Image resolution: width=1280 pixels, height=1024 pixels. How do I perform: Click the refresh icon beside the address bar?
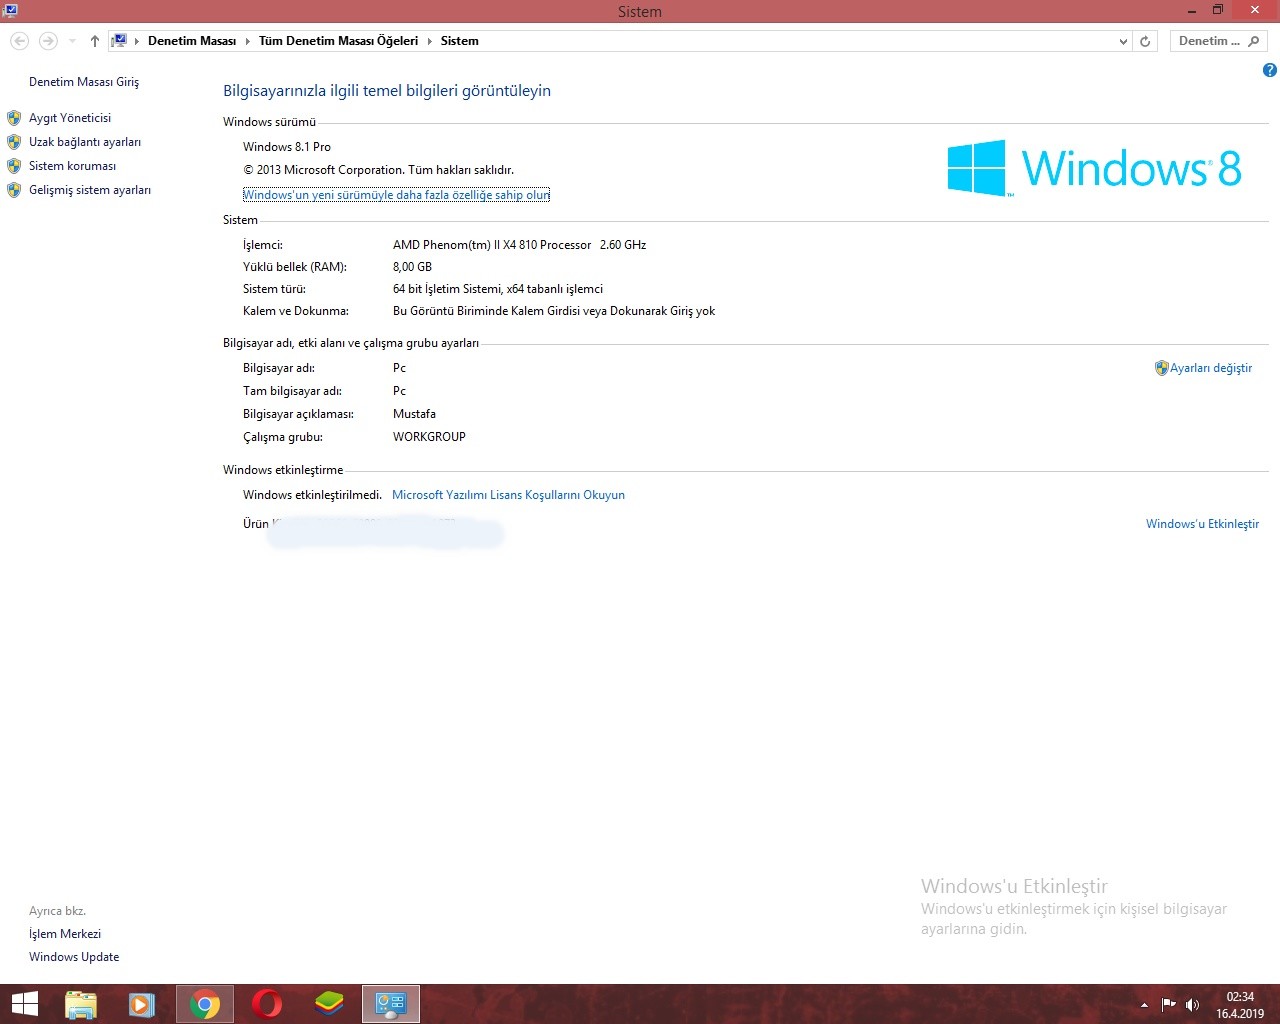pyautogui.click(x=1146, y=41)
